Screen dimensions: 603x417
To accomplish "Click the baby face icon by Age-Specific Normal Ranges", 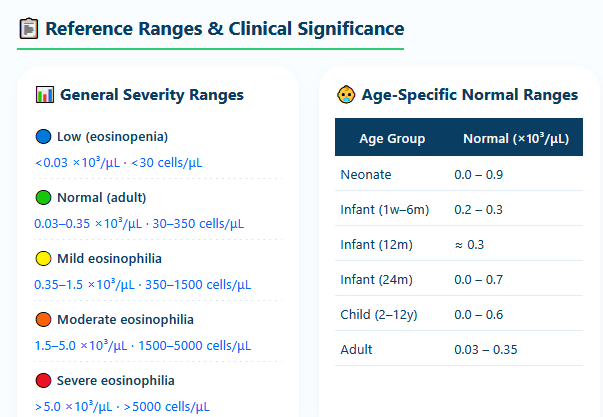I will [x=345, y=95].
